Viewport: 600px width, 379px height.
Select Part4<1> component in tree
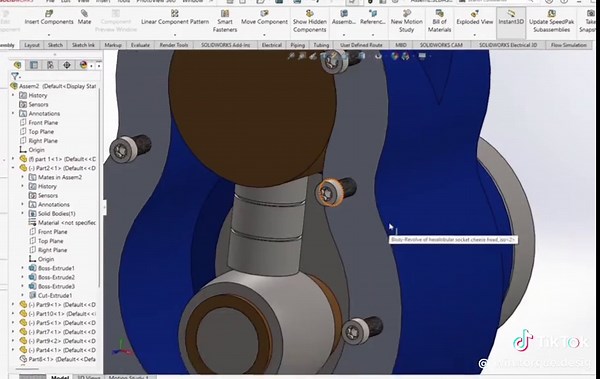57,350
